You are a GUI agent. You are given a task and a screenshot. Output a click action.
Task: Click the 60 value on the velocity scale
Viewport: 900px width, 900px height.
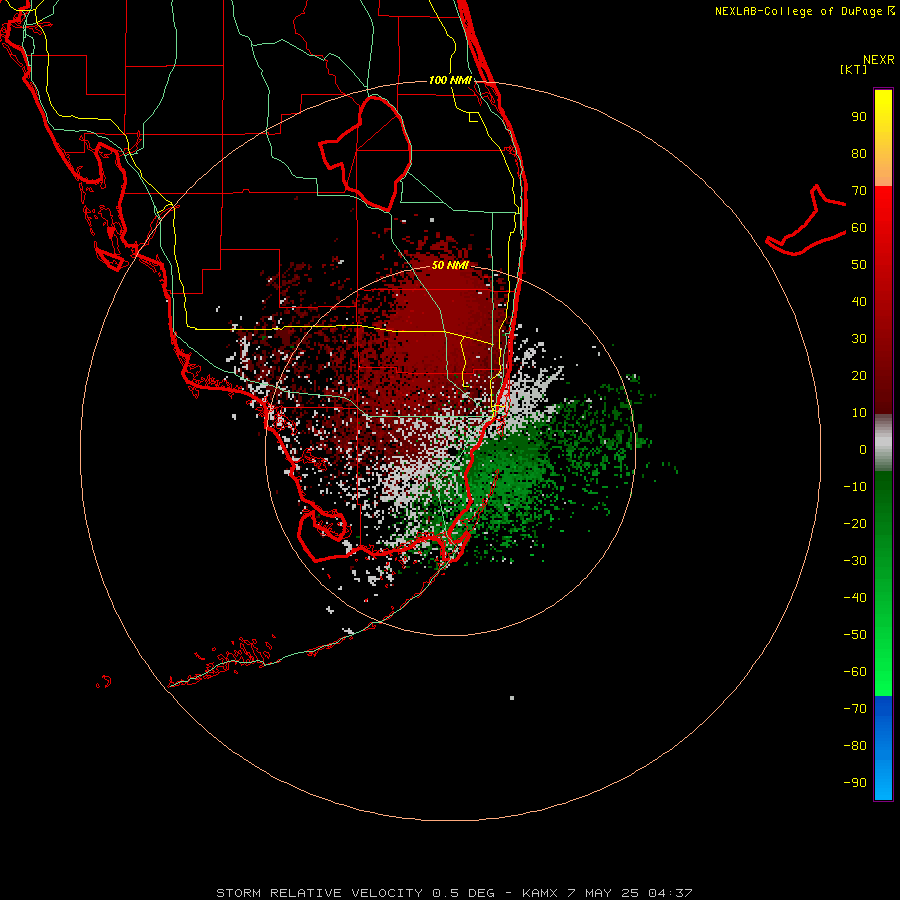pos(859,228)
